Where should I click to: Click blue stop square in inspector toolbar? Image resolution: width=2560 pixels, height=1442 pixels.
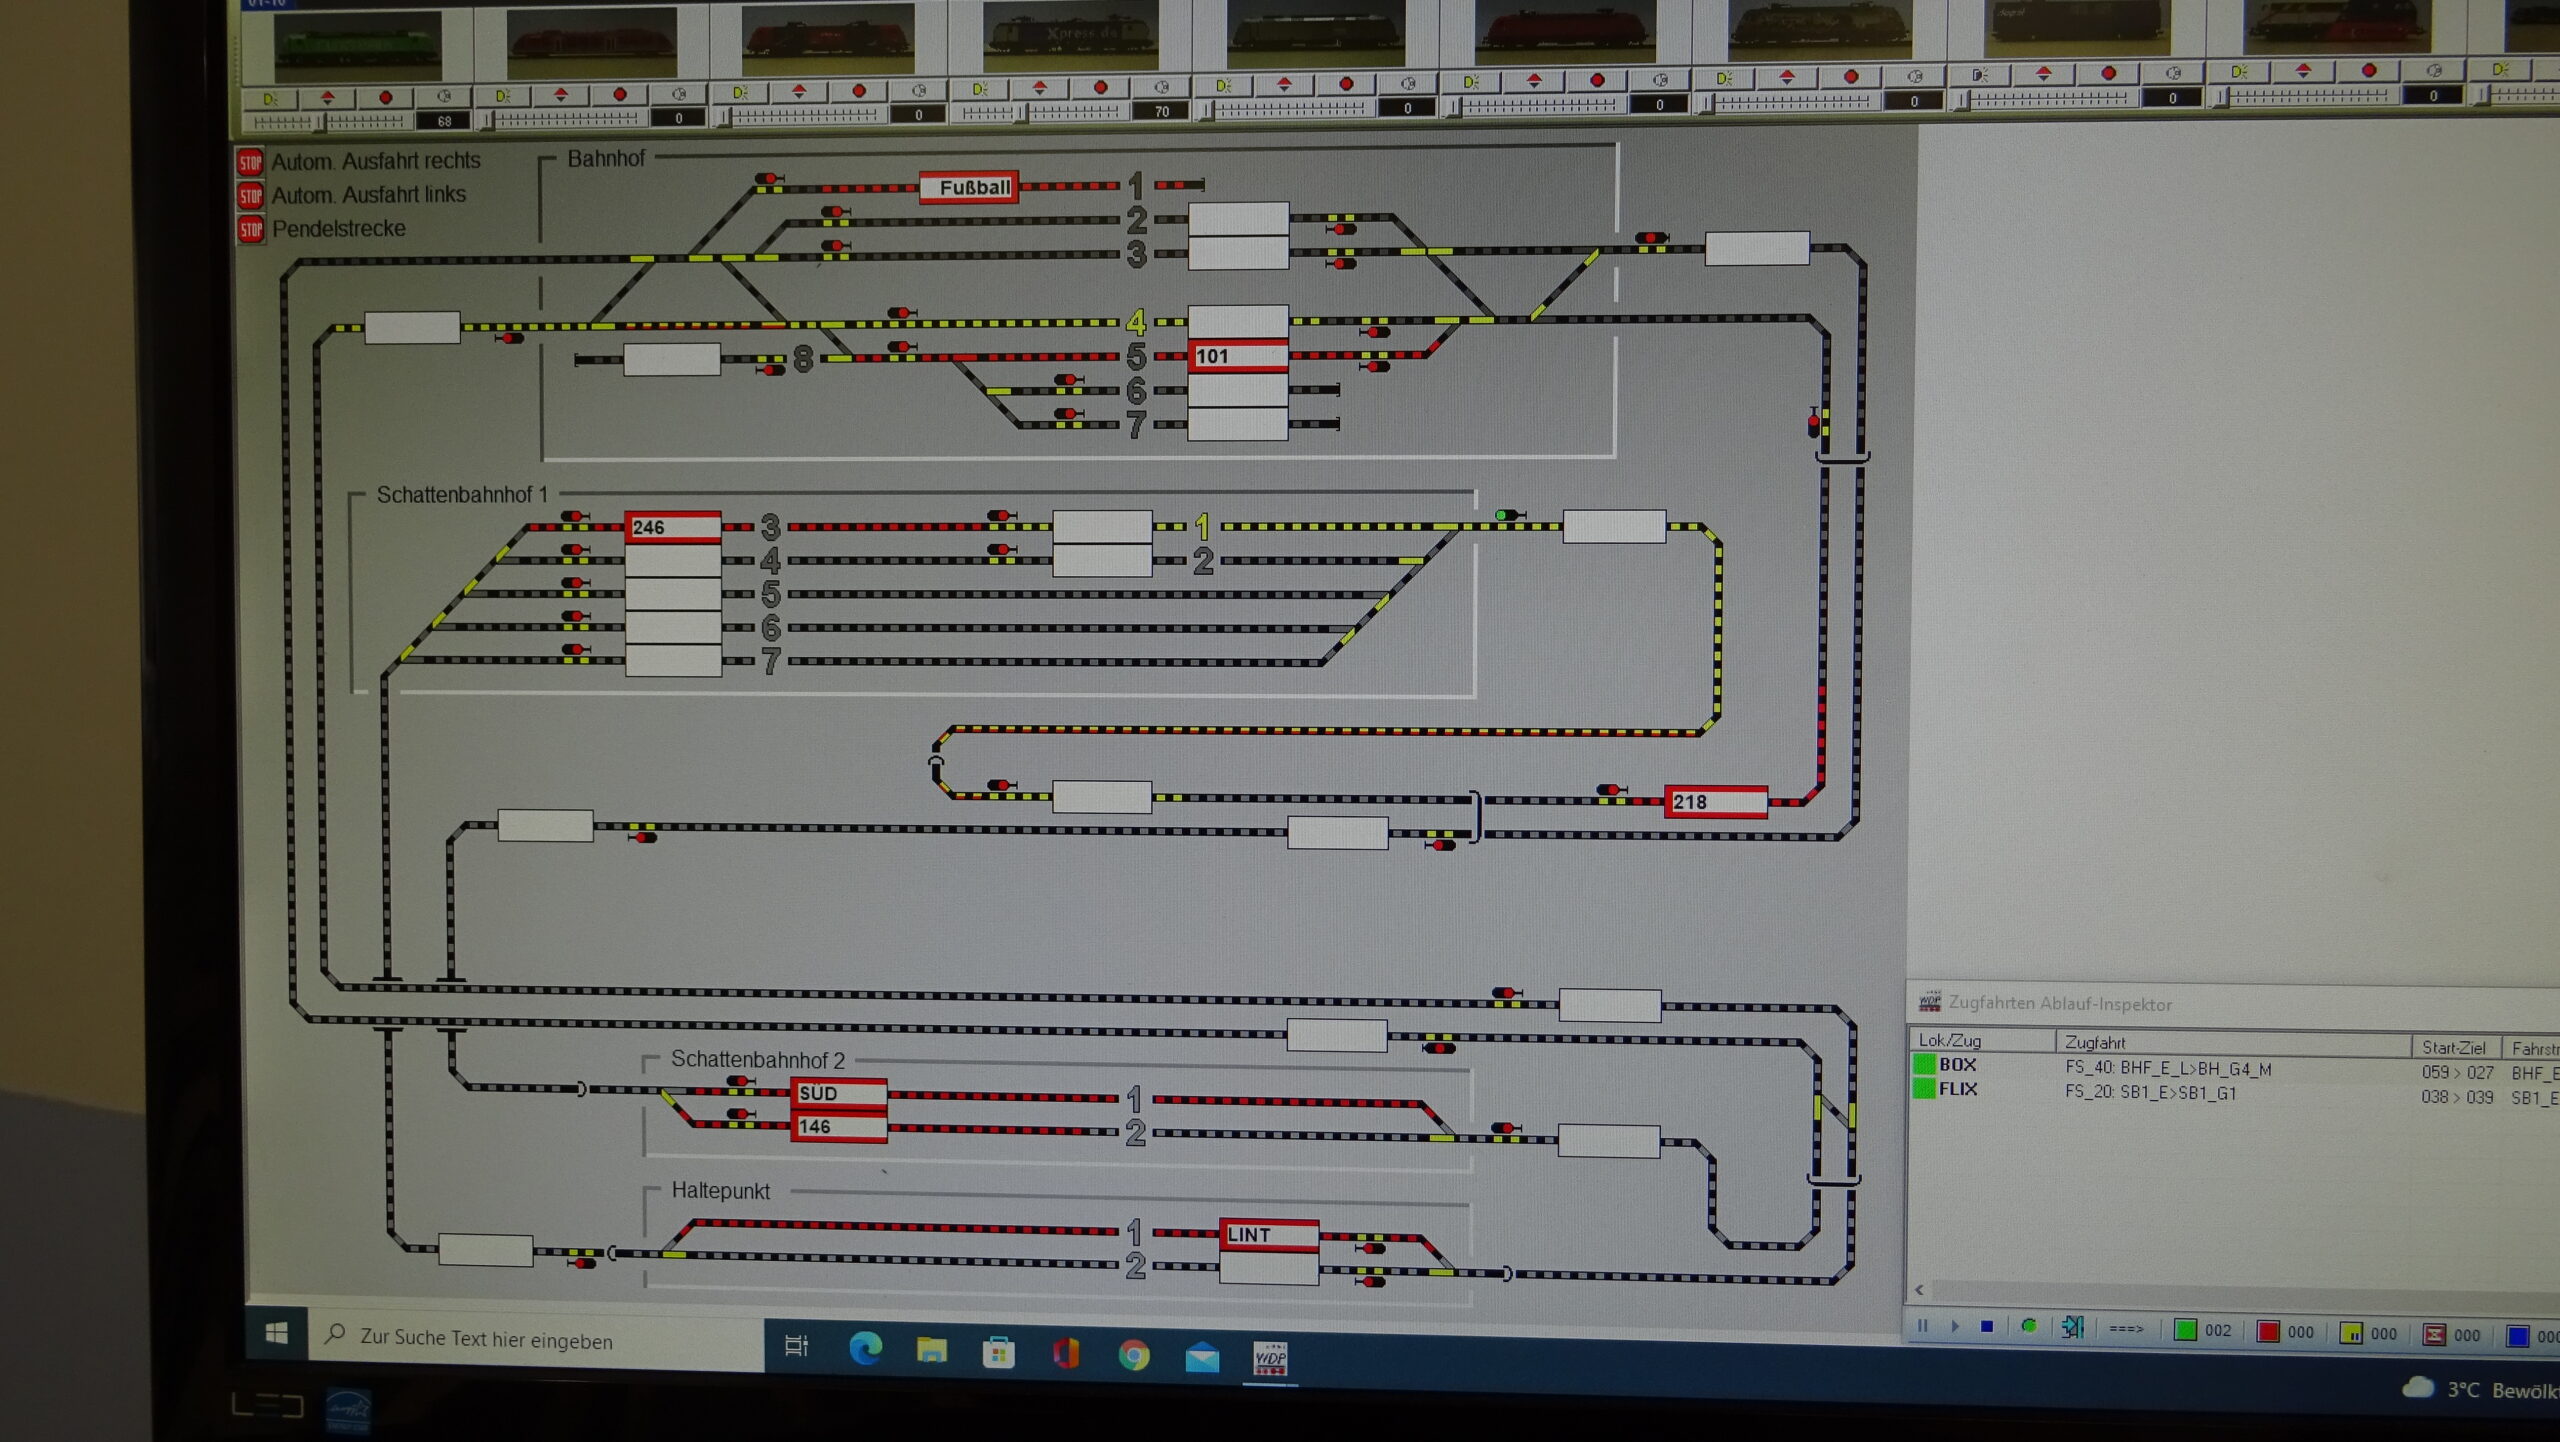[1987, 1327]
